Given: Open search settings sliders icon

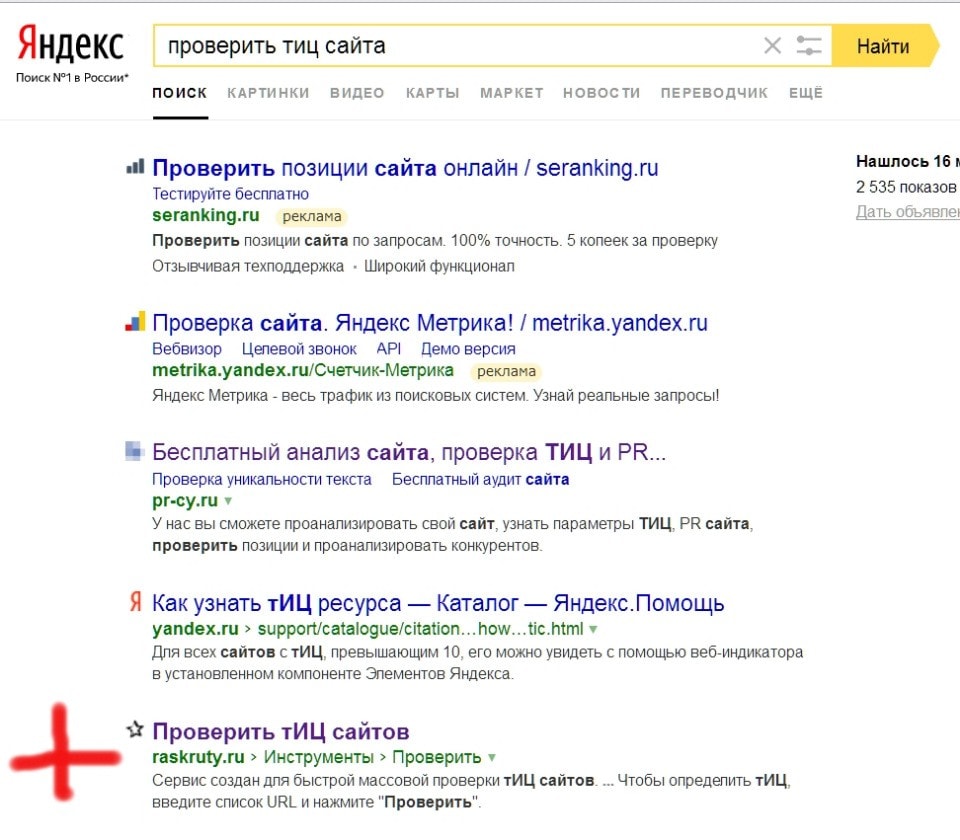Looking at the screenshot, I should (x=809, y=46).
